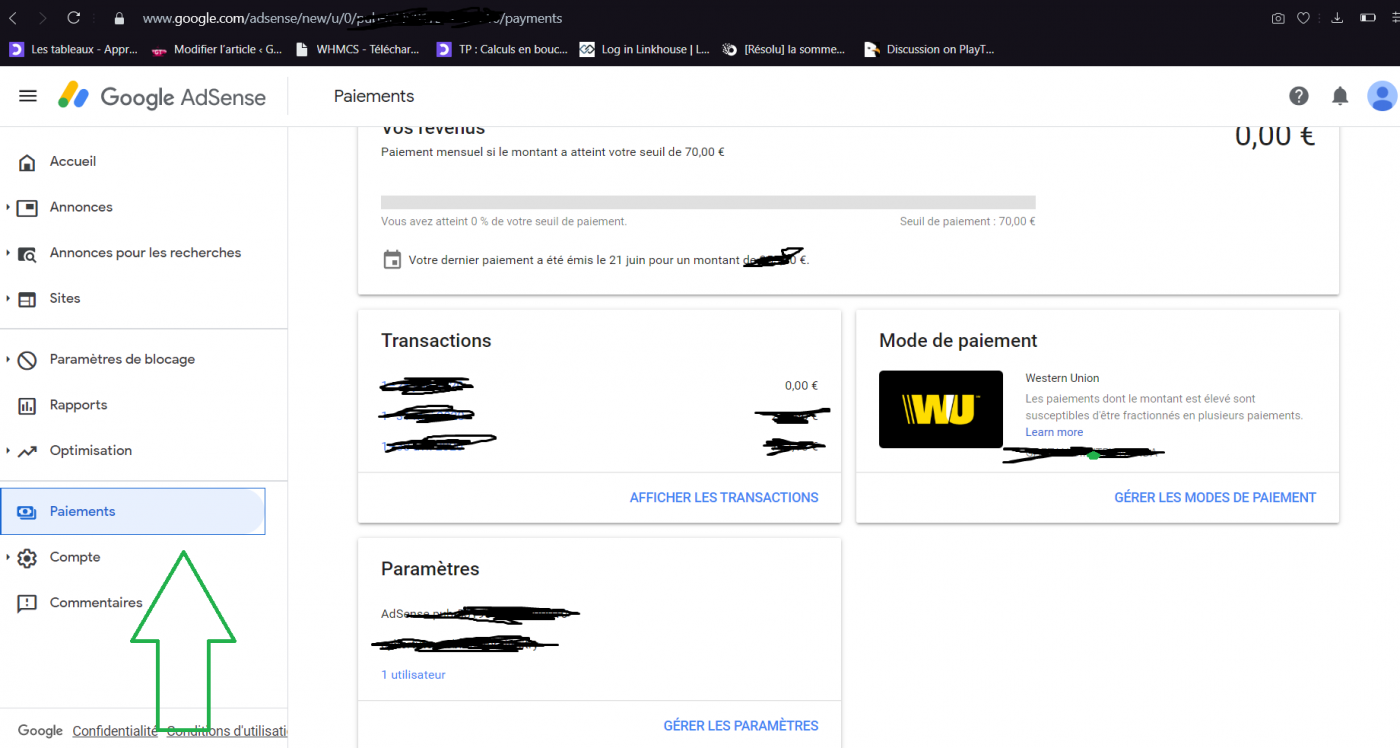Click the browser forward arrow

click(42, 18)
